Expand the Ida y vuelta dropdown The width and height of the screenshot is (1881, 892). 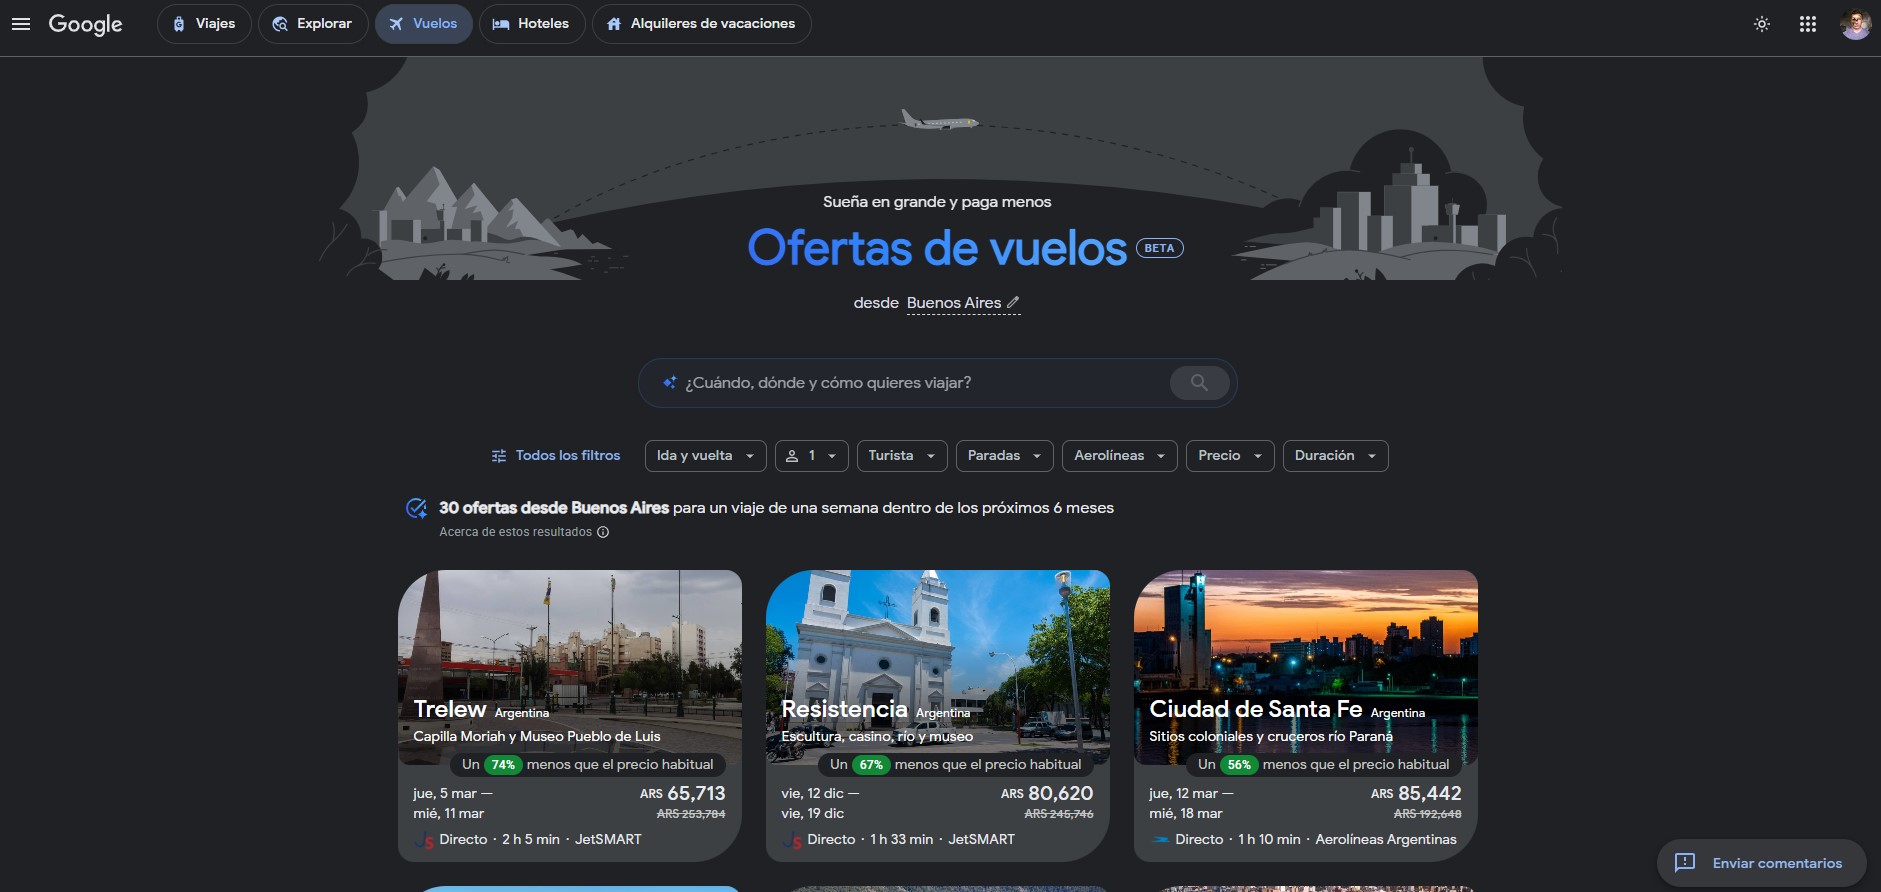pos(705,456)
